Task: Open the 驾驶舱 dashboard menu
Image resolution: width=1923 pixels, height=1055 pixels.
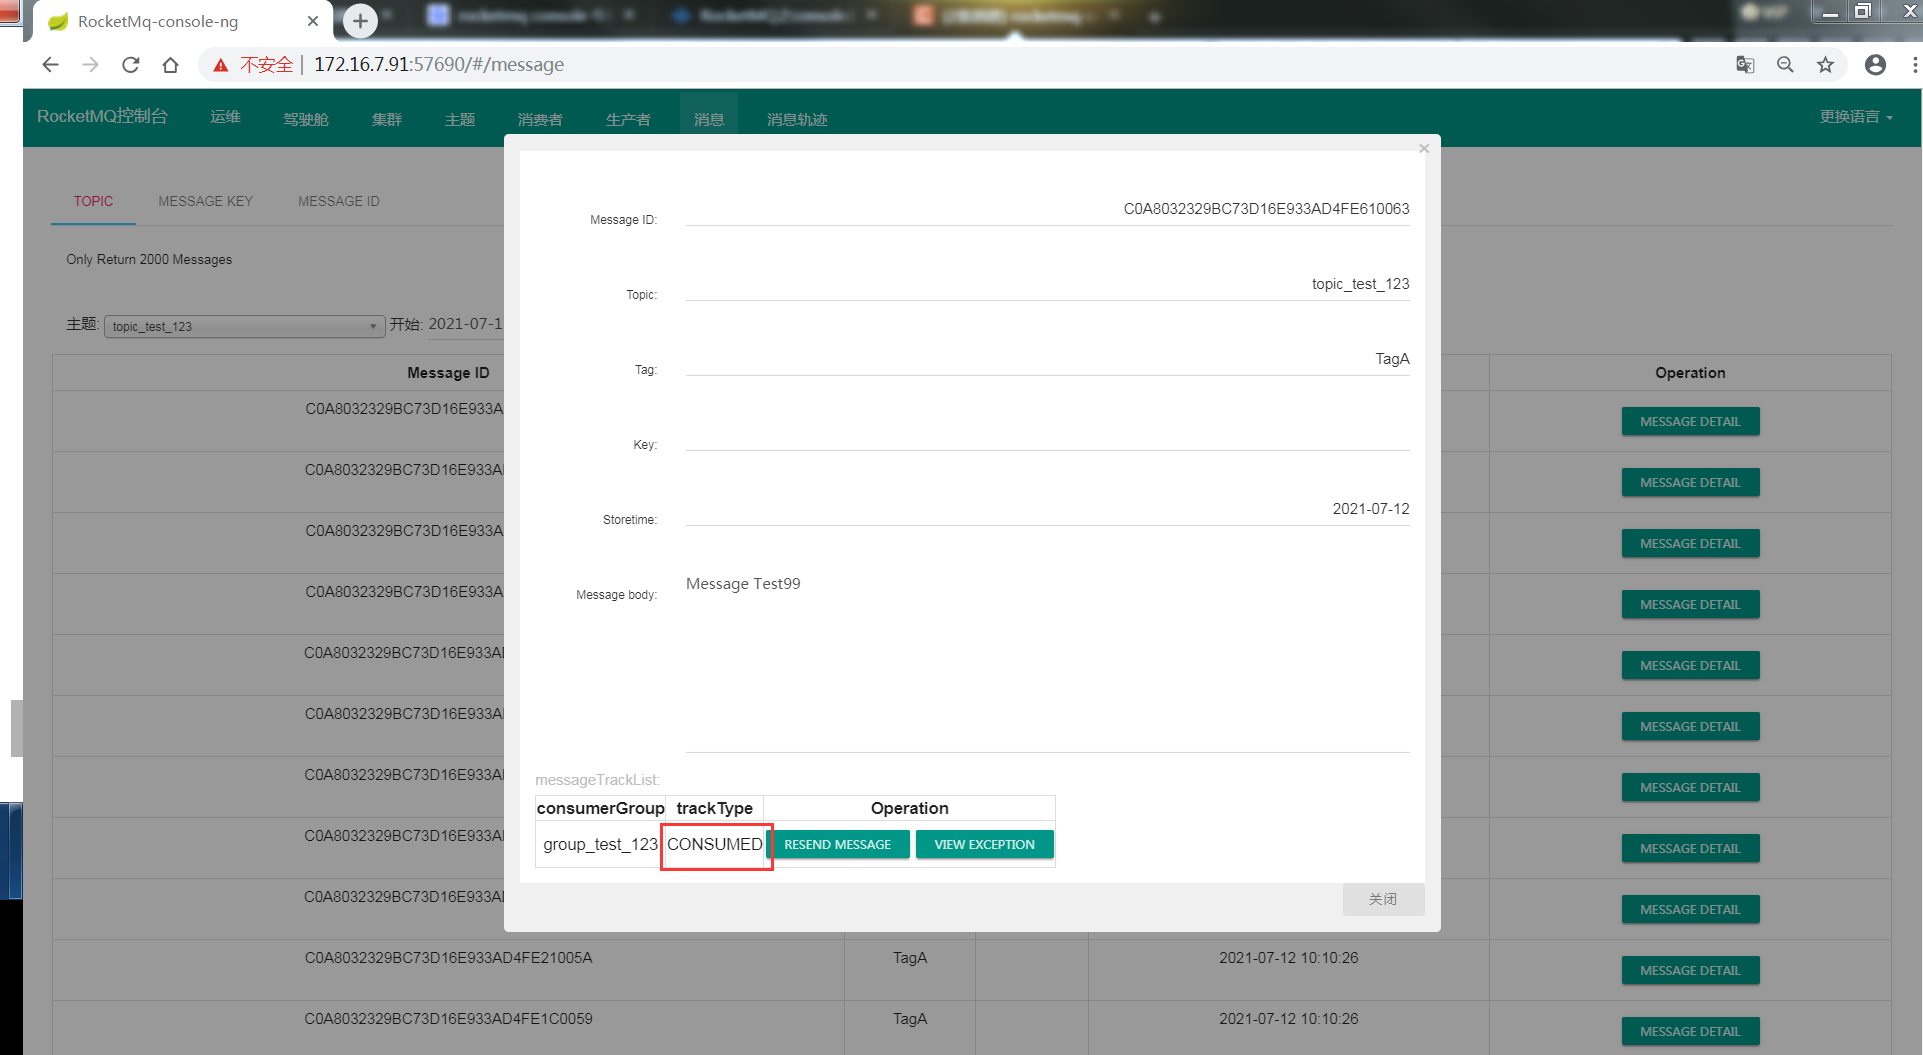Action: pyautogui.click(x=305, y=119)
